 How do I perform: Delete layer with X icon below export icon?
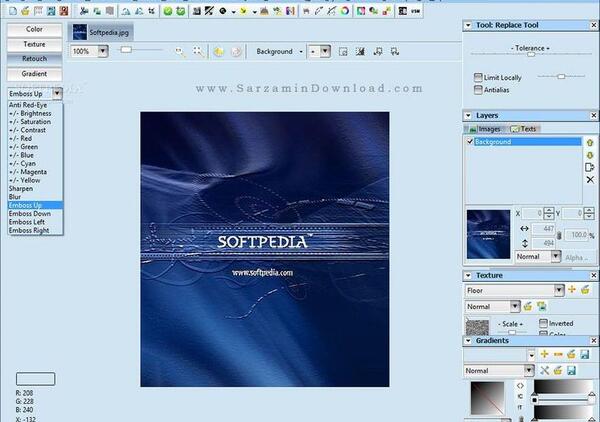click(x=590, y=179)
